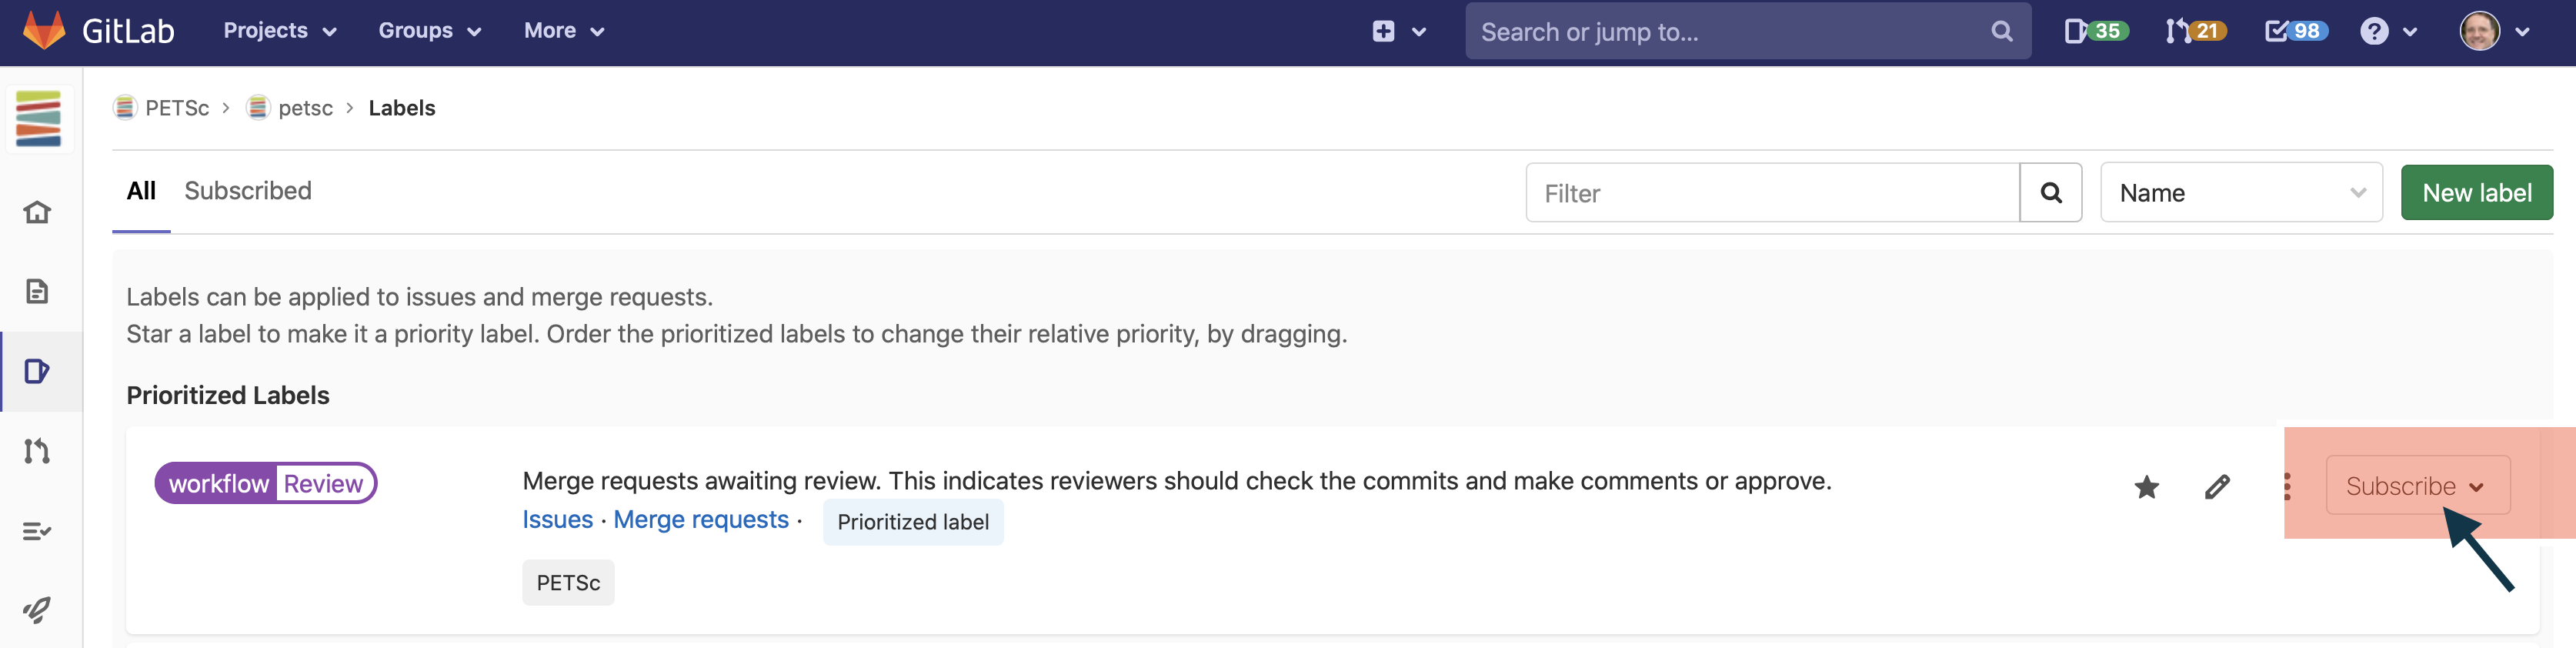Click the Prioritized Labels heading
This screenshot has width=2576, height=648.
(228, 395)
